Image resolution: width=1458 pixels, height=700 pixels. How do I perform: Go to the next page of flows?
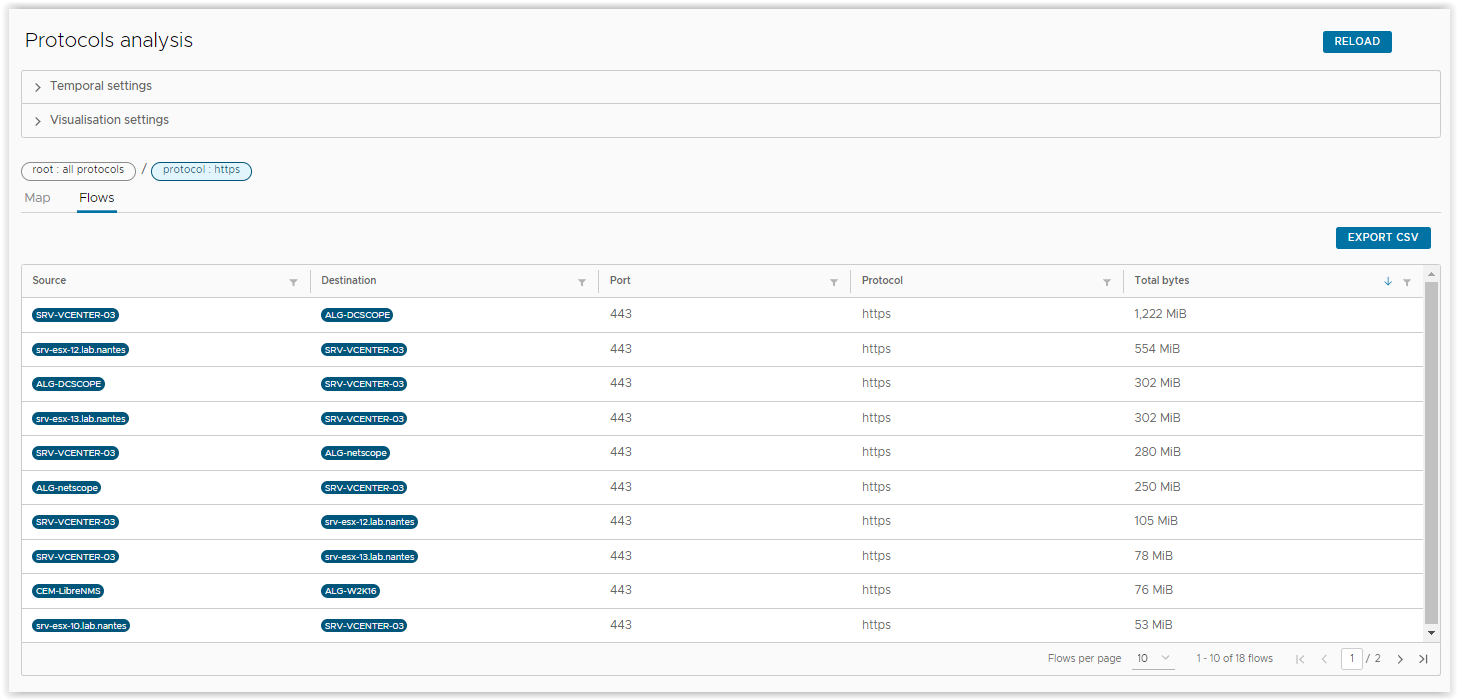(x=1400, y=659)
